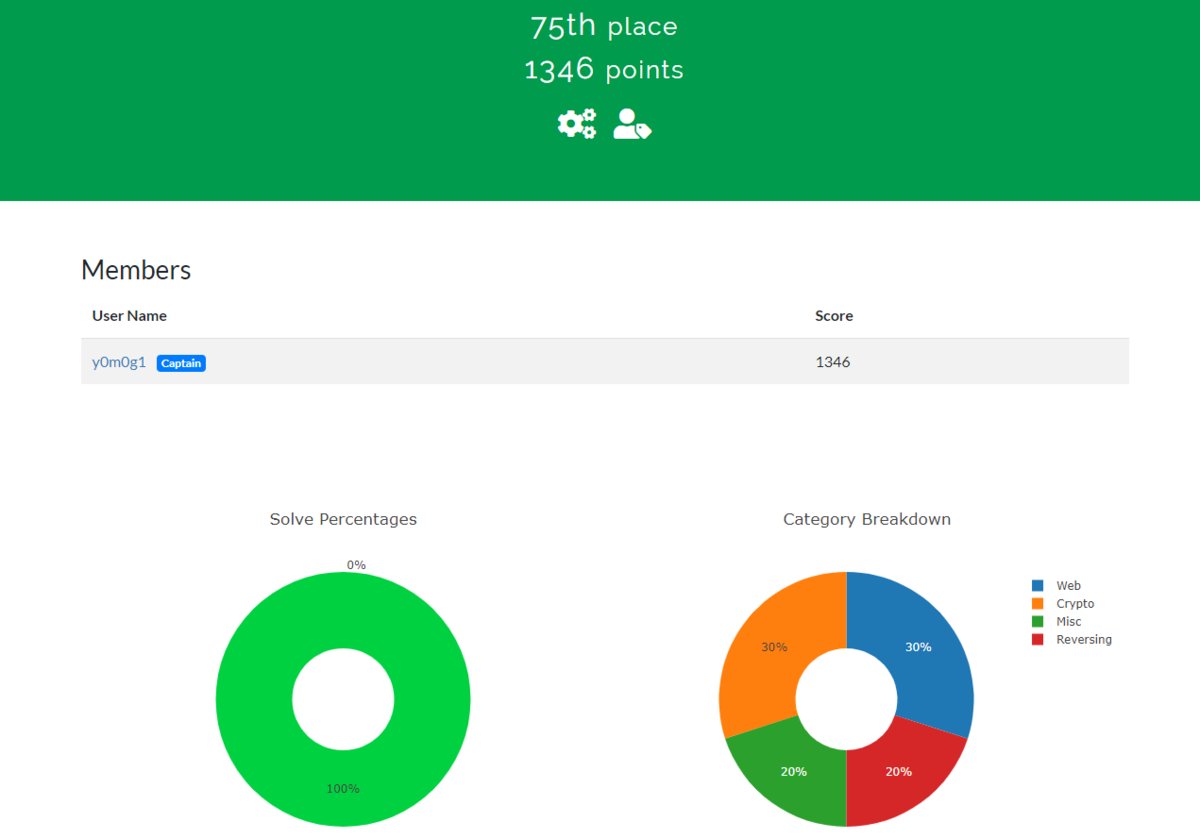This screenshot has width=1200, height=839.
Task: Click the Captain badge
Action: (x=181, y=363)
